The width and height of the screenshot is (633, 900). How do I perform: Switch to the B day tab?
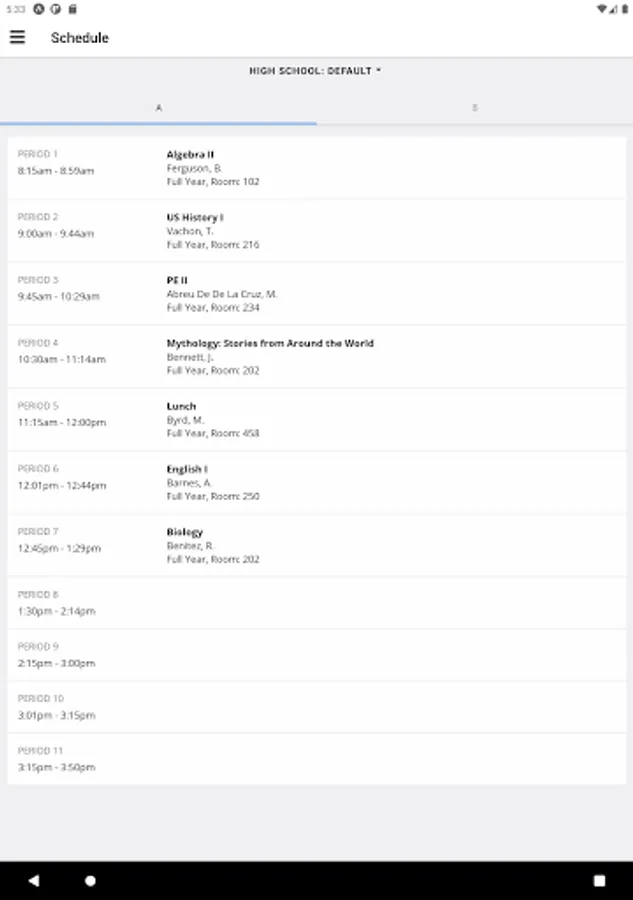pyautogui.click(x=474, y=107)
